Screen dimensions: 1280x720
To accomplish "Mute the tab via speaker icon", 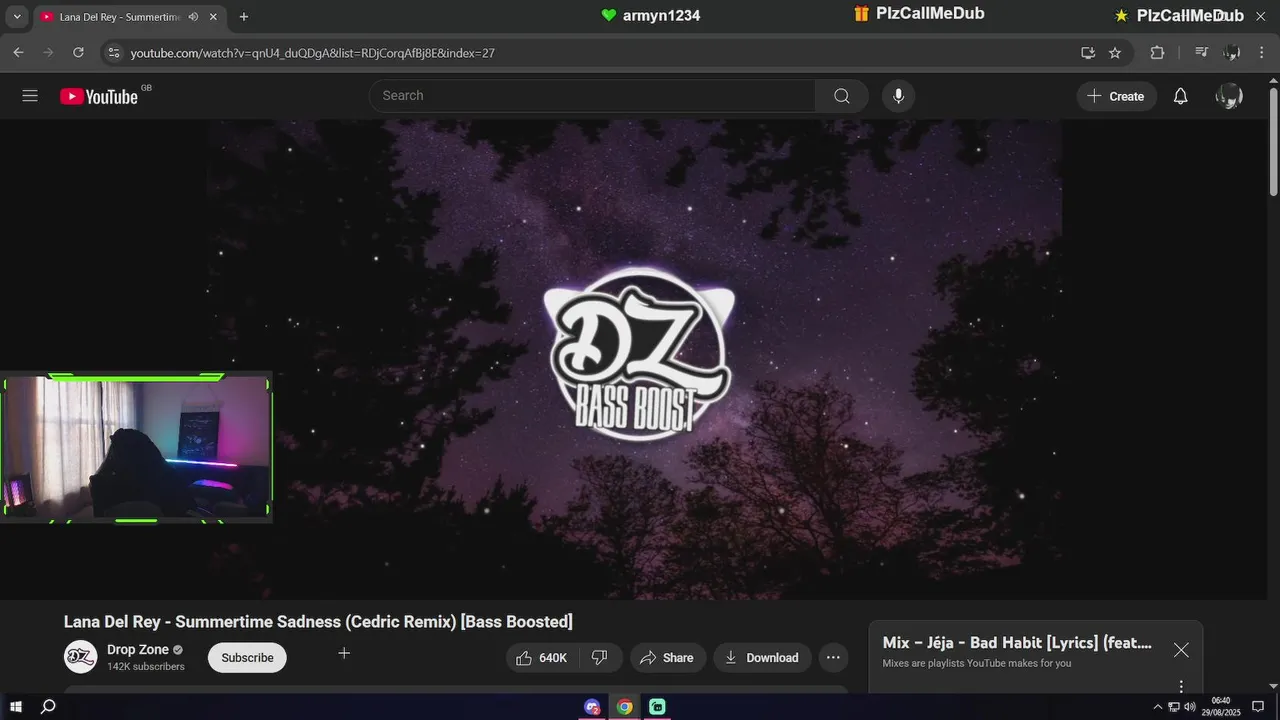I will pos(193,17).
